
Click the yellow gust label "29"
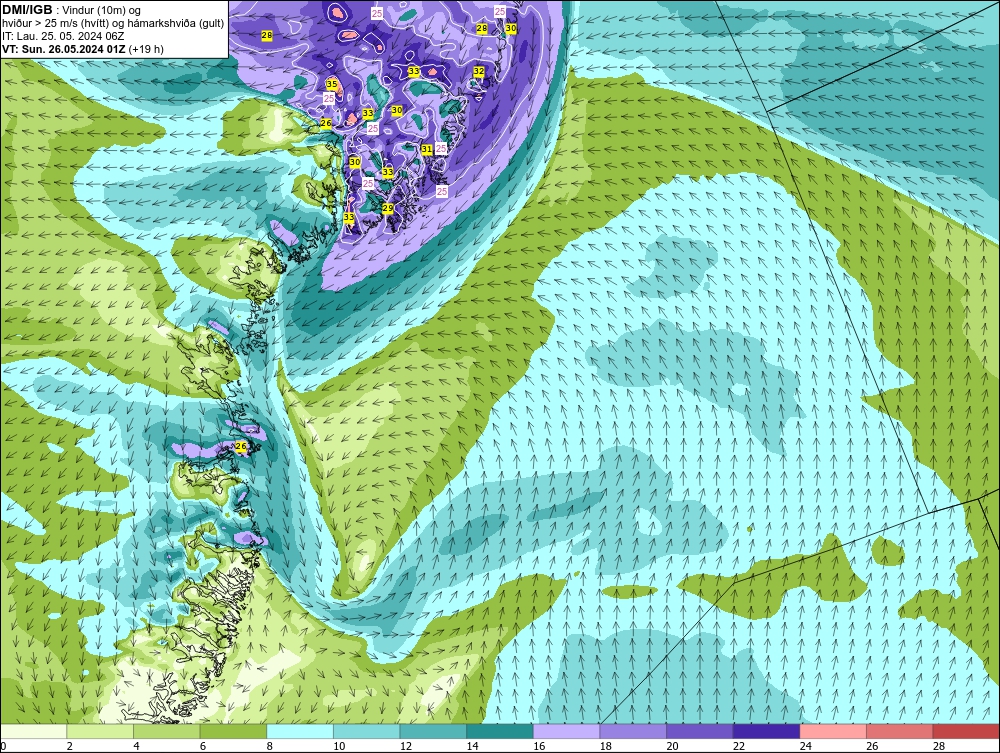(387, 208)
